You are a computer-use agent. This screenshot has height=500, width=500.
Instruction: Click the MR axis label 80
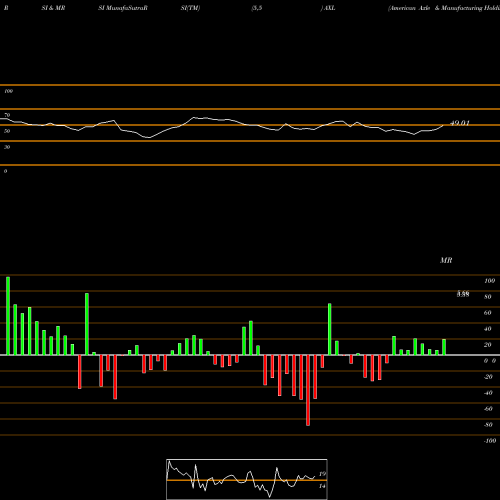coord(488,297)
